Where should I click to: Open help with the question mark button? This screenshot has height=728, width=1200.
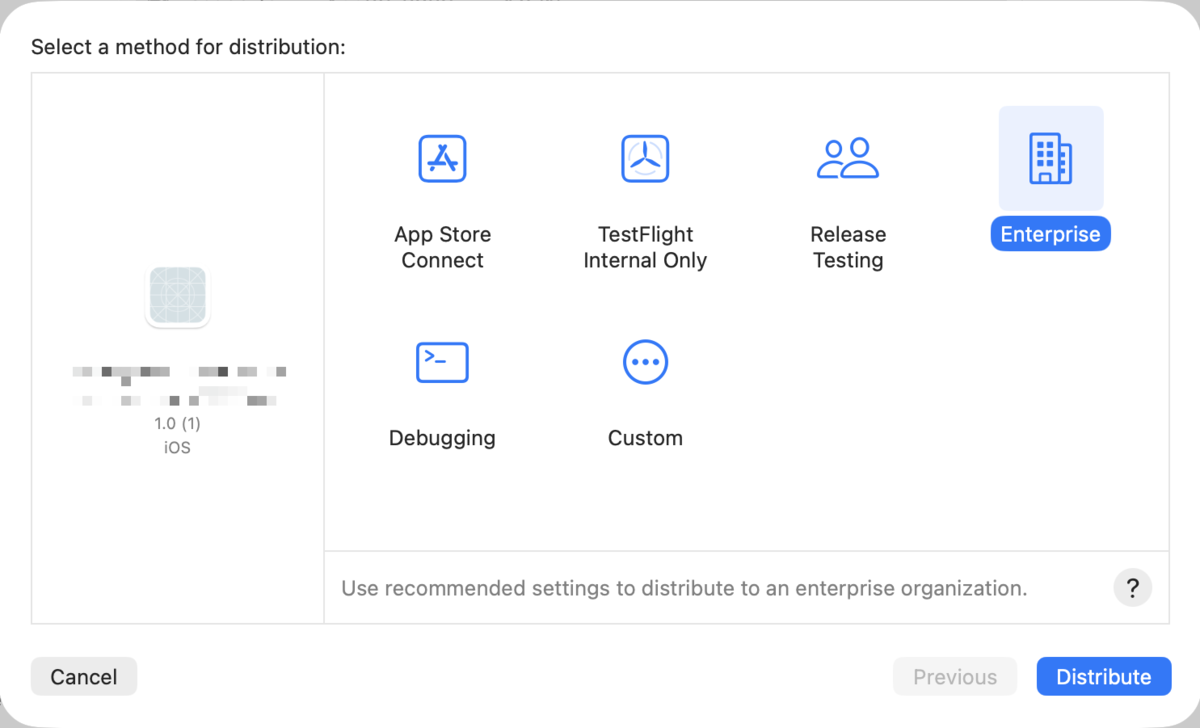pos(1132,587)
